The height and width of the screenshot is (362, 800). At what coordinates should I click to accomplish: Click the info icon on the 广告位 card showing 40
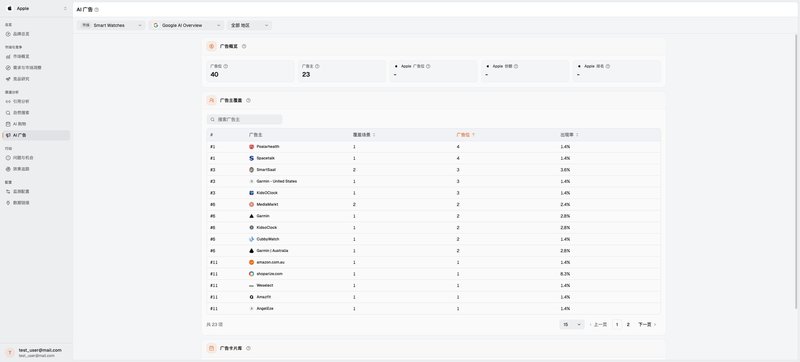pos(226,66)
